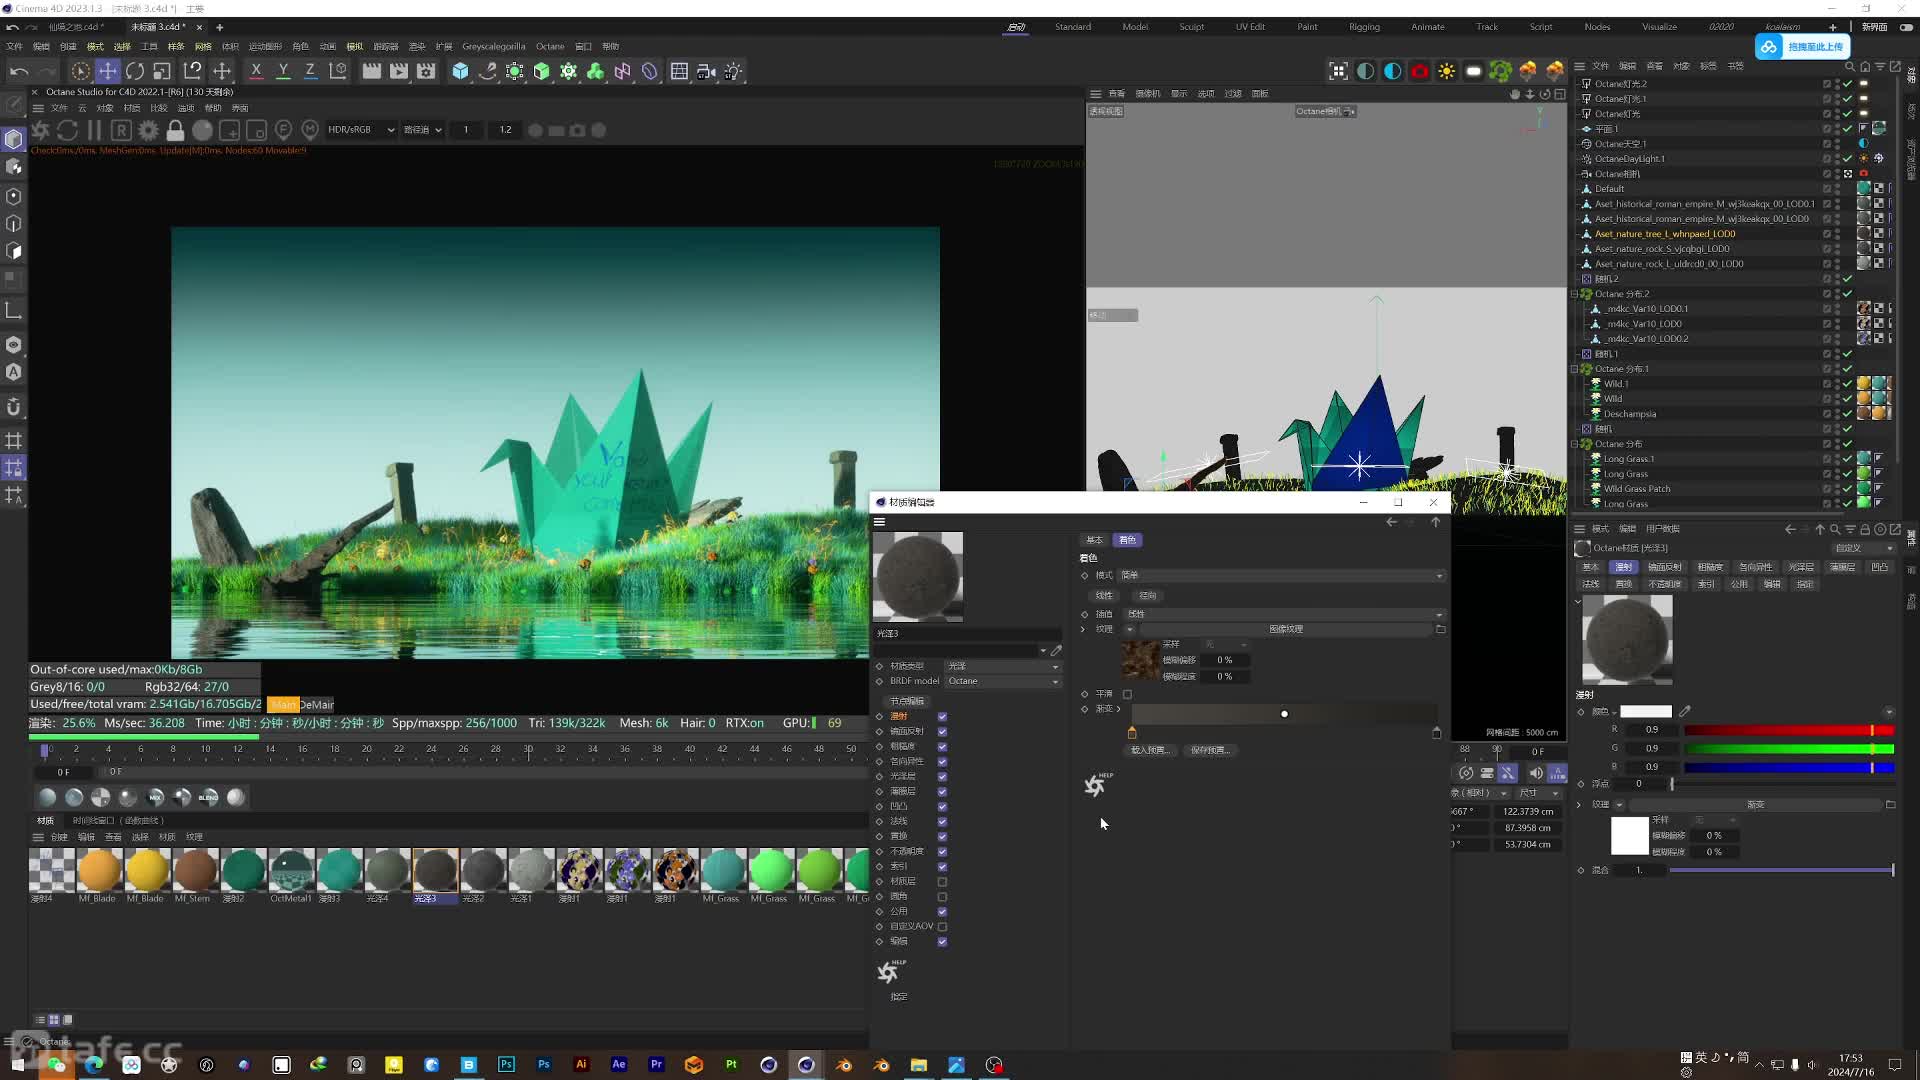The image size is (1920, 1080).
Task: Toggle X axis lock
Action: point(256,71)
